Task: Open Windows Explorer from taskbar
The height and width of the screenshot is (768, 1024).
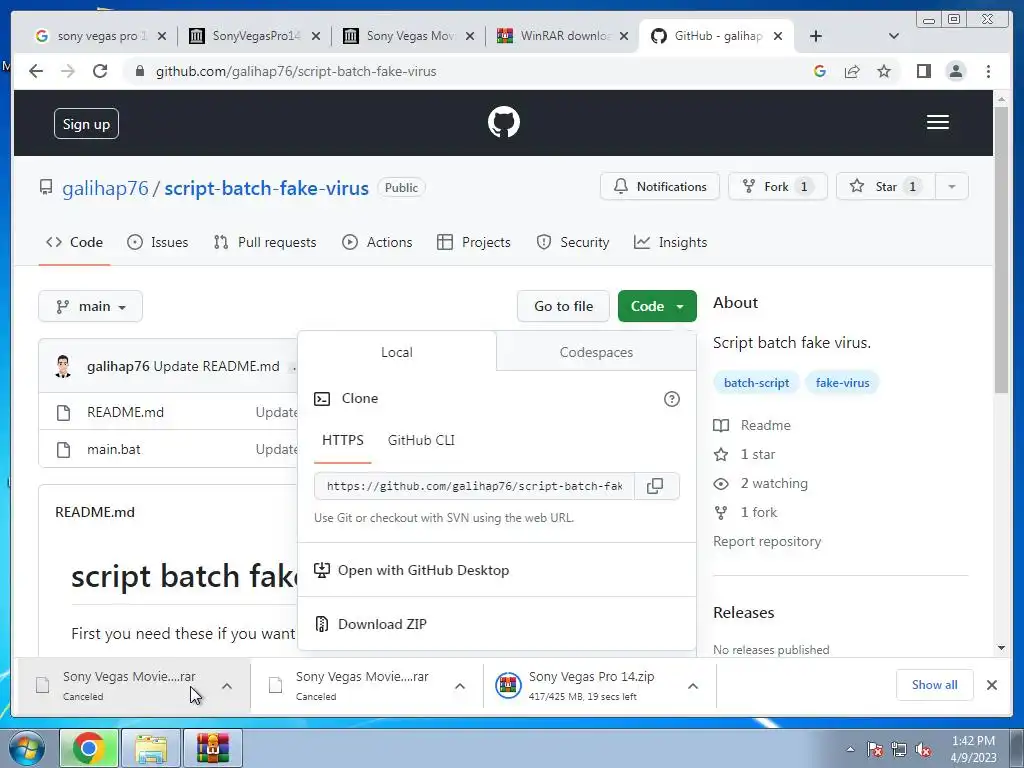Action: 150,748
